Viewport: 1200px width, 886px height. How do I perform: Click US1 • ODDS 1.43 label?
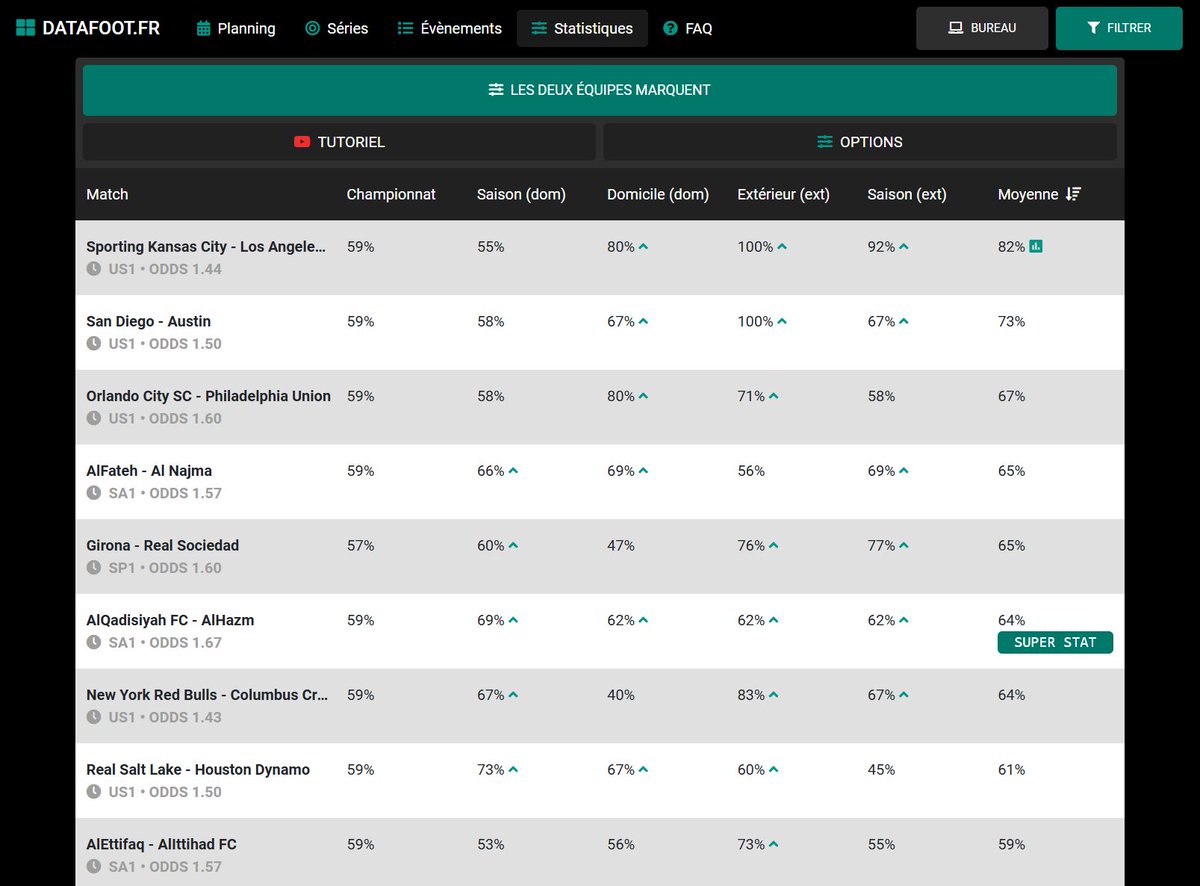point(164,717)
